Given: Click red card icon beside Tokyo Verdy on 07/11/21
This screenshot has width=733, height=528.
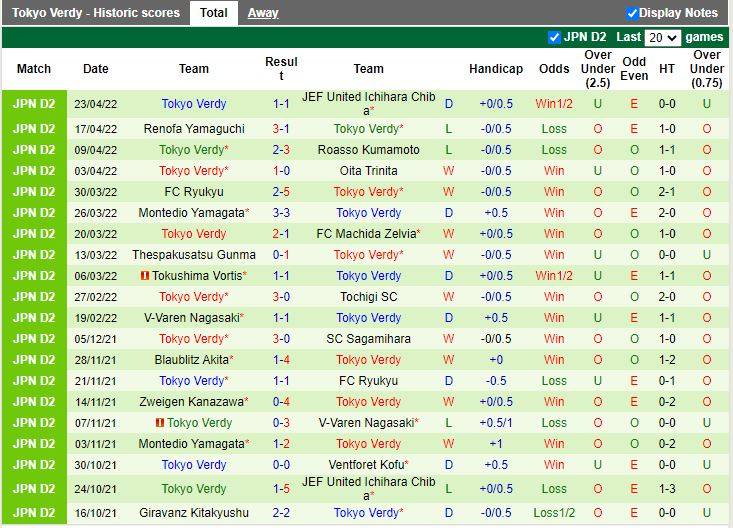Looking at the screenshot, I should pyautogui.click(x=160, y=423).
